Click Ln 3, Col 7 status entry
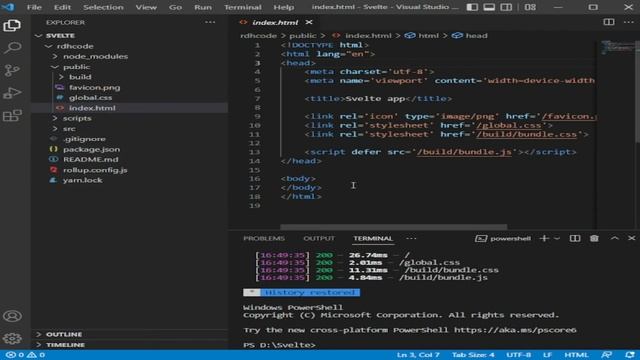 pyautogui.click(x=418, y=355)
